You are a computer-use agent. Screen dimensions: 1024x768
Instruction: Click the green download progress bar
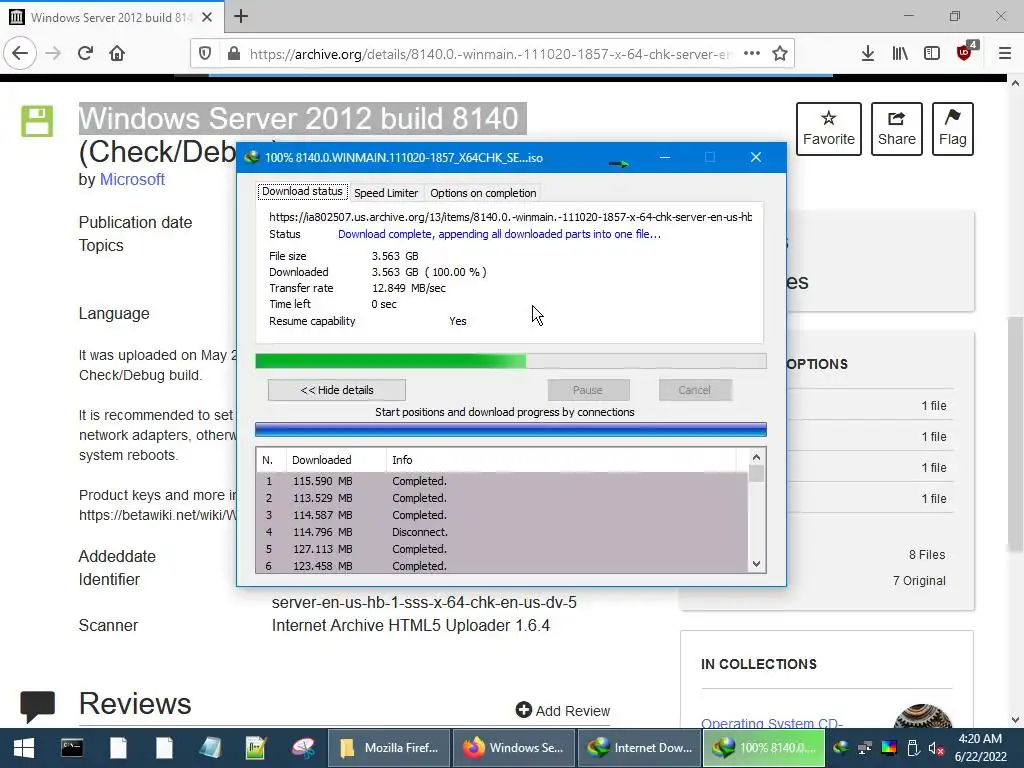click(x=511, y=361)
